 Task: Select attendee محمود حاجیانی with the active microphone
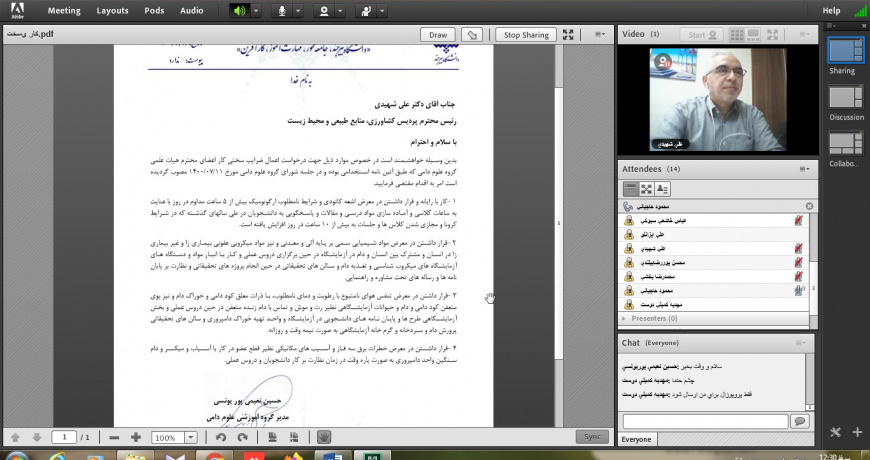coord(714,290)
